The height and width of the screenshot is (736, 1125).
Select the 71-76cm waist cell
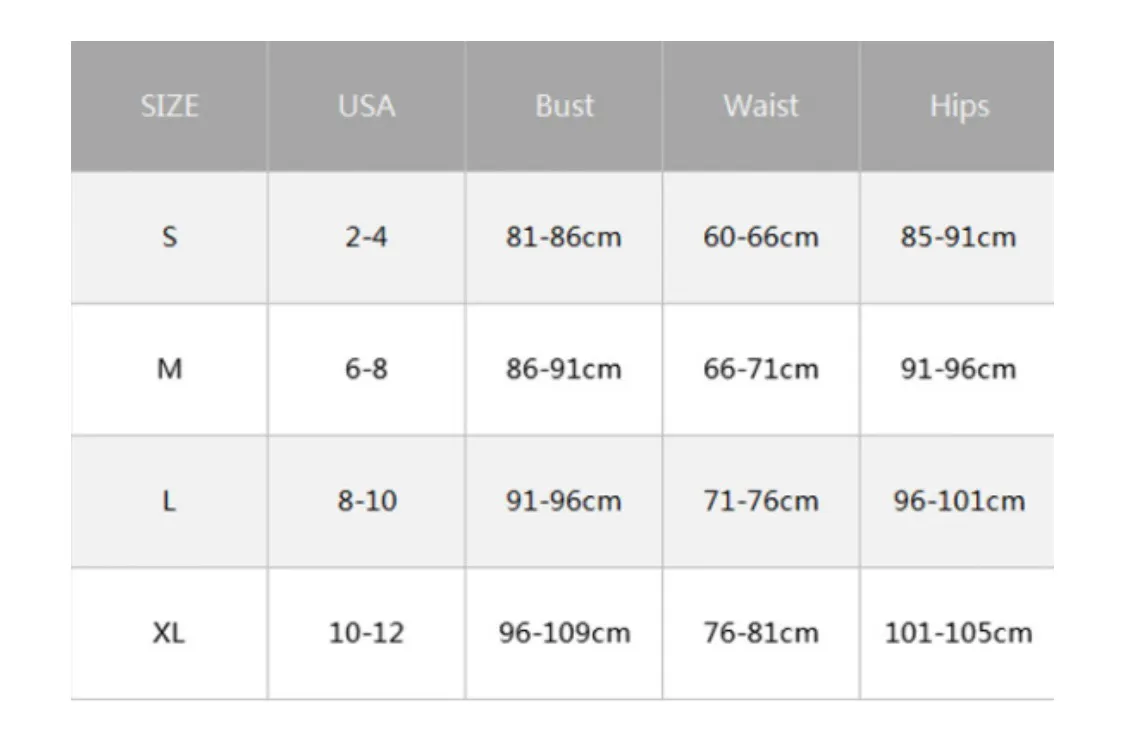point(761,501)
